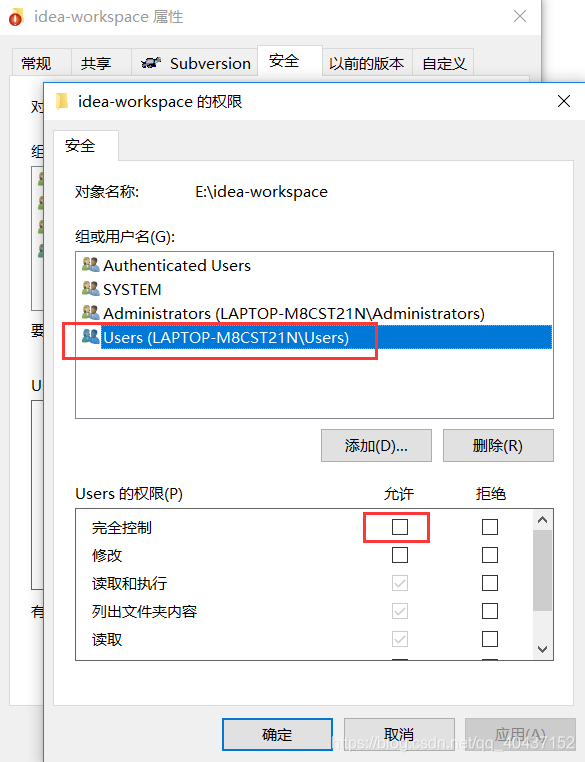The height and width of the screenshot is (762, 585).
Task: Check Deny for 读取 permission
Action: coord(490,639)
